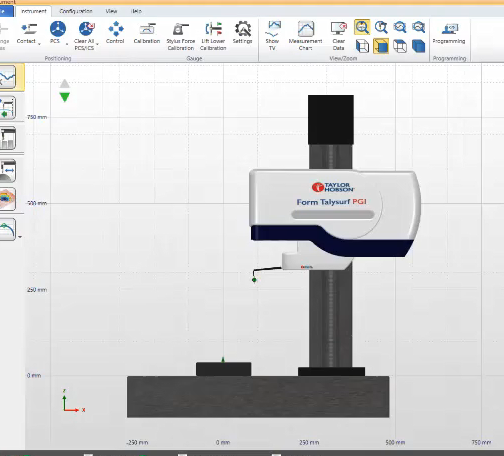Click the Show TV icon
This screenshot has width=504, height=456.
coord(273,35)
